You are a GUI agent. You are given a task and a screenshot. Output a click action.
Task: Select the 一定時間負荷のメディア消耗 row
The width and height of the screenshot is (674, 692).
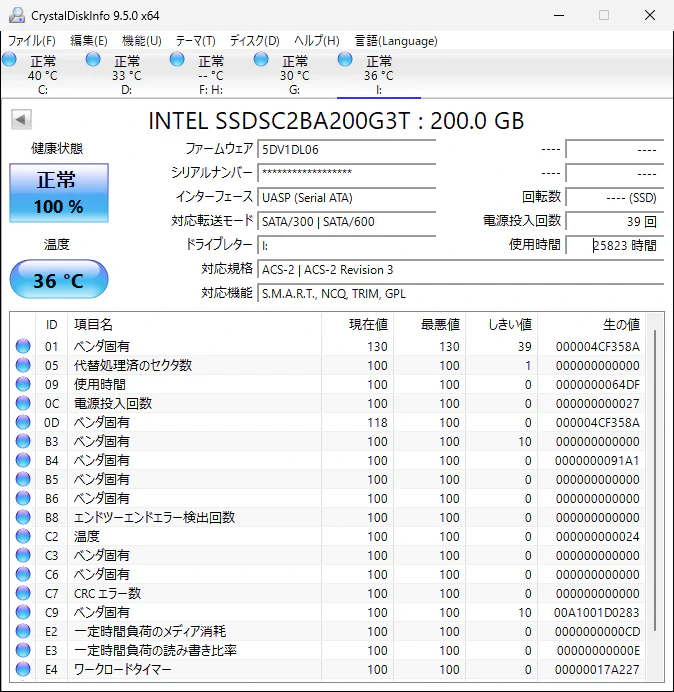coord(328,631)
